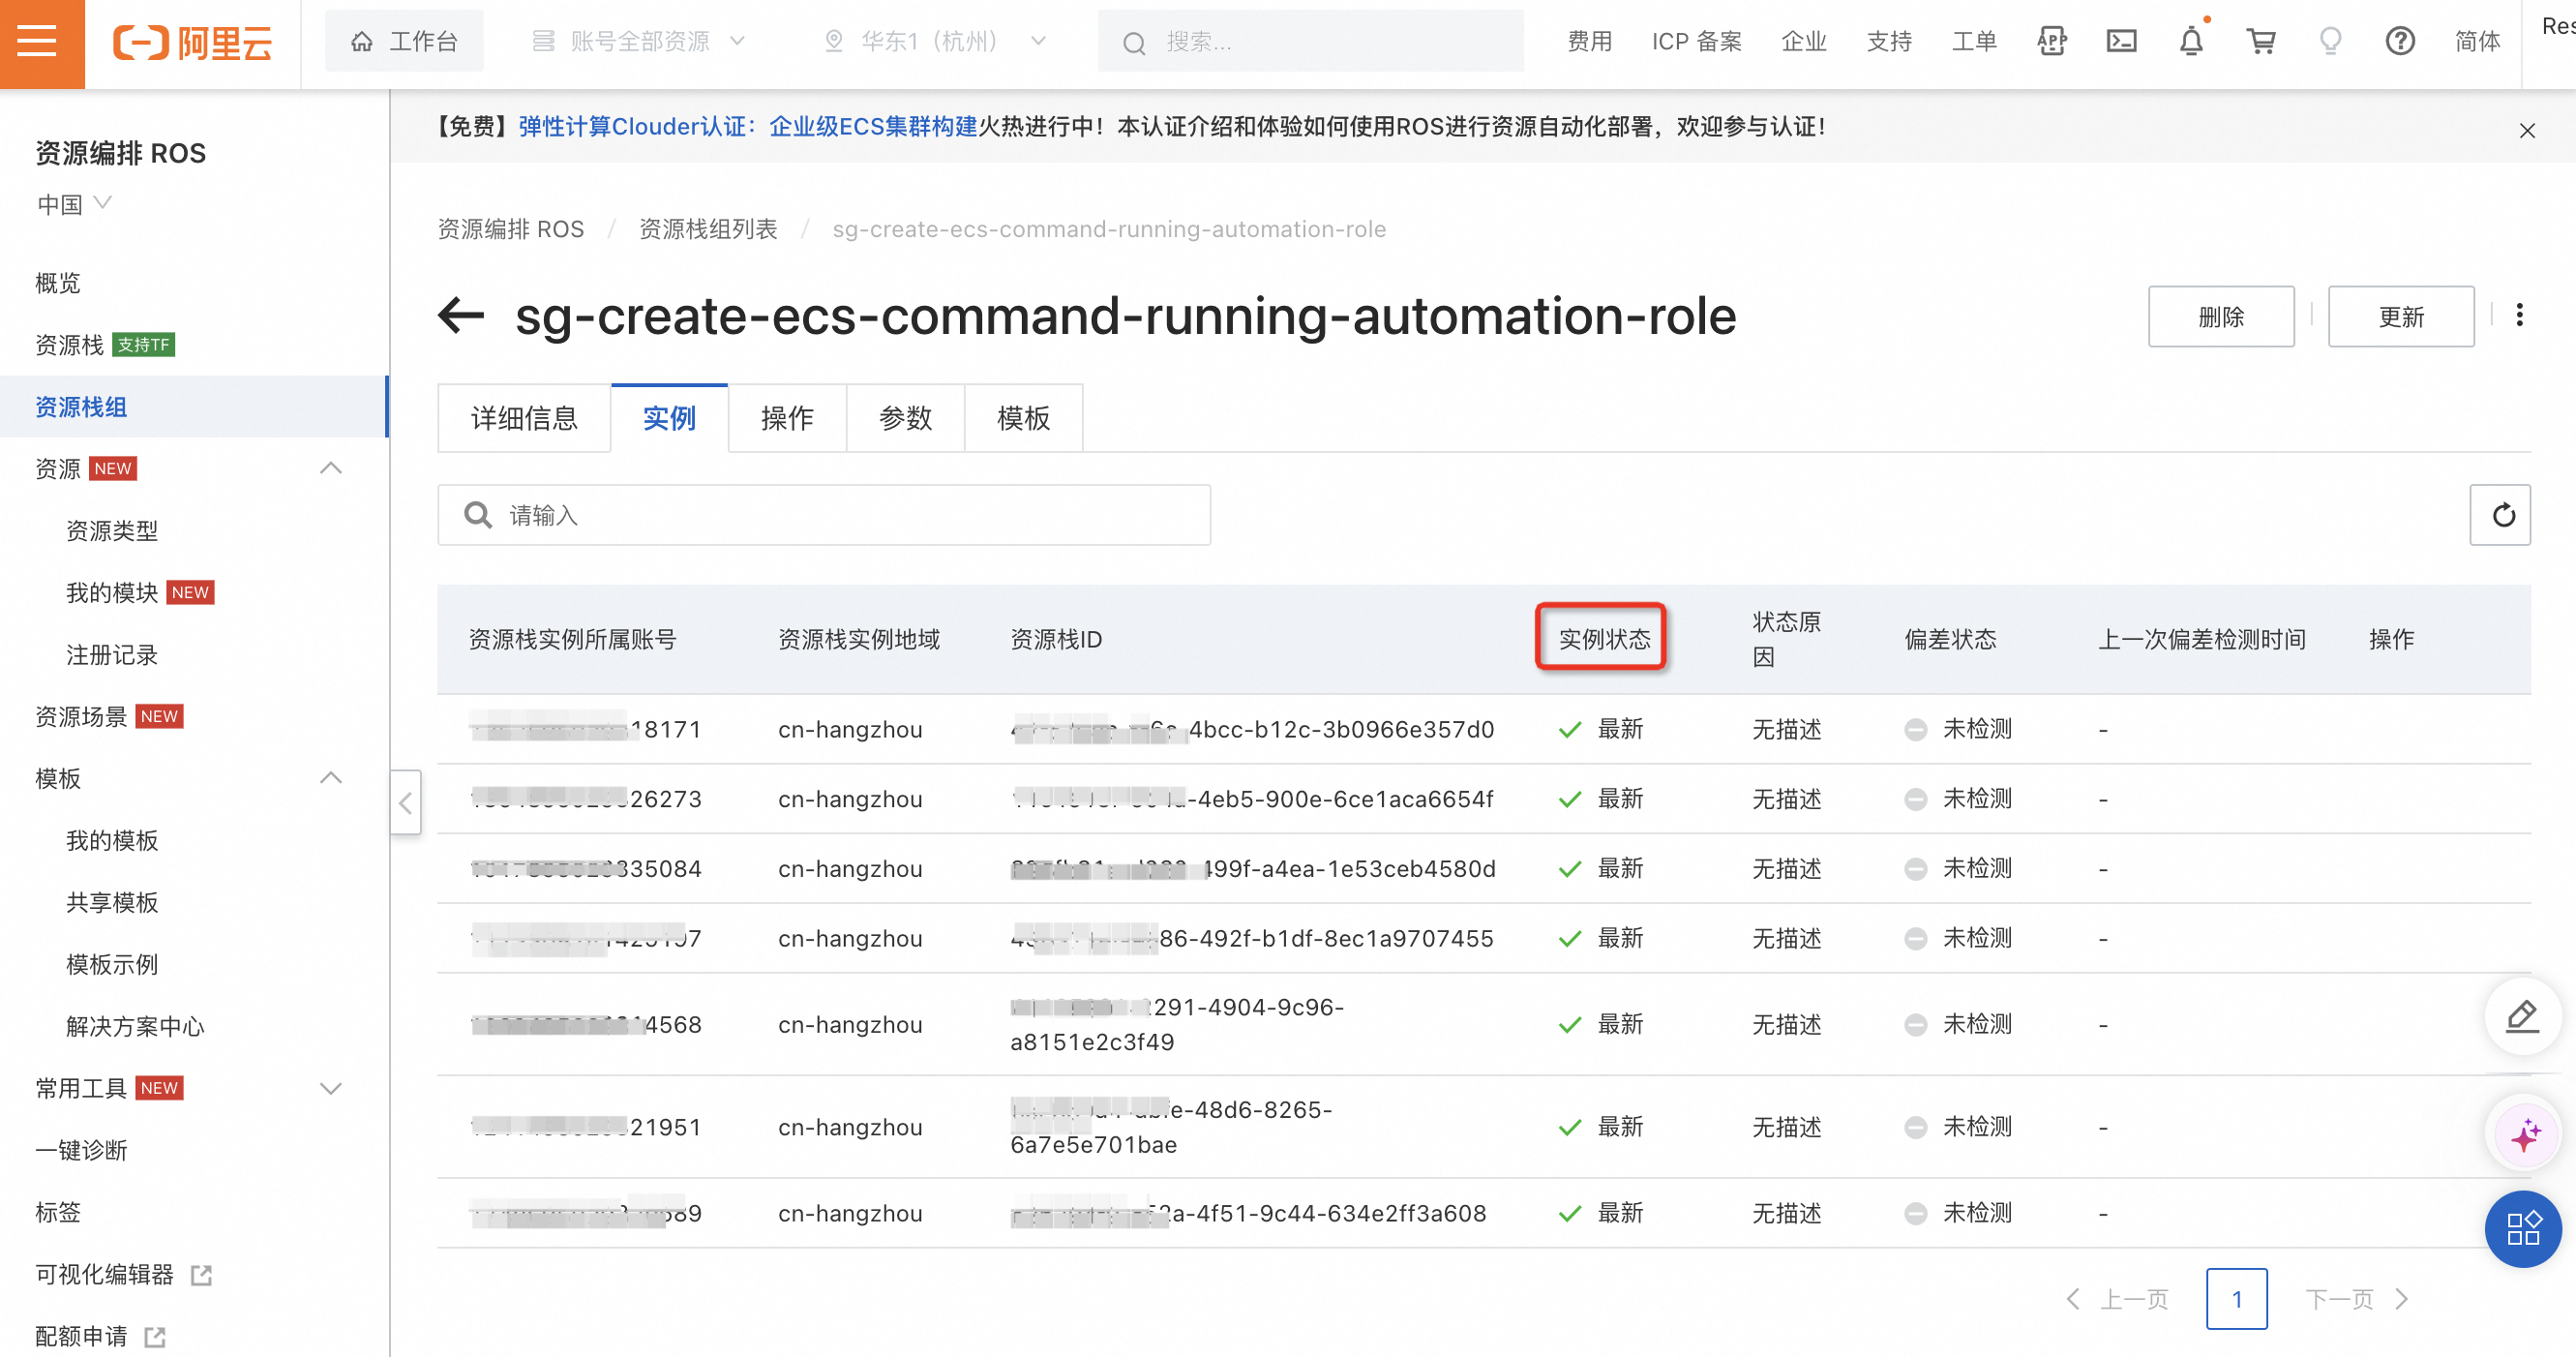
Task: Switch to the 参数 tab
Action: pos(905,418)
